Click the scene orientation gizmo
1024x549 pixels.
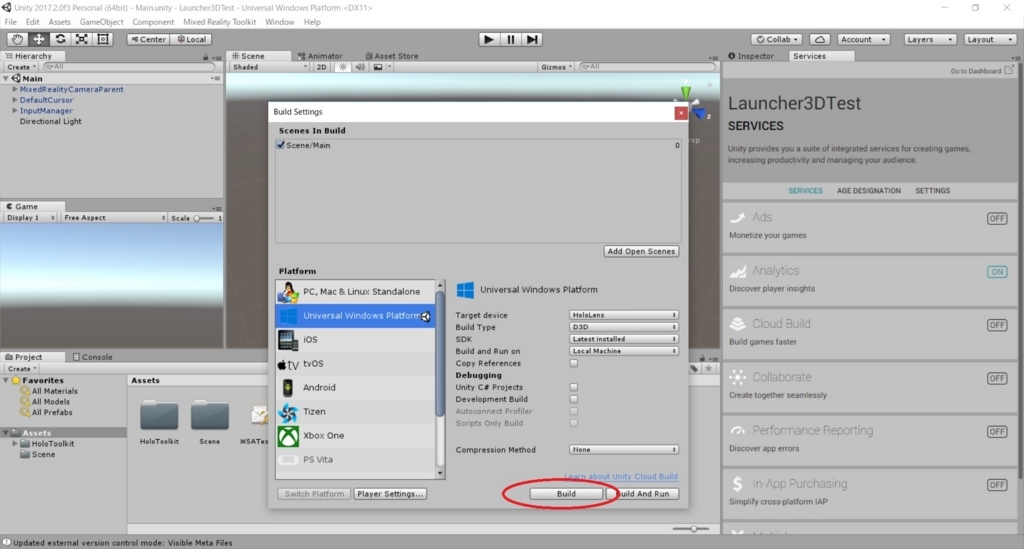[691, 103]
